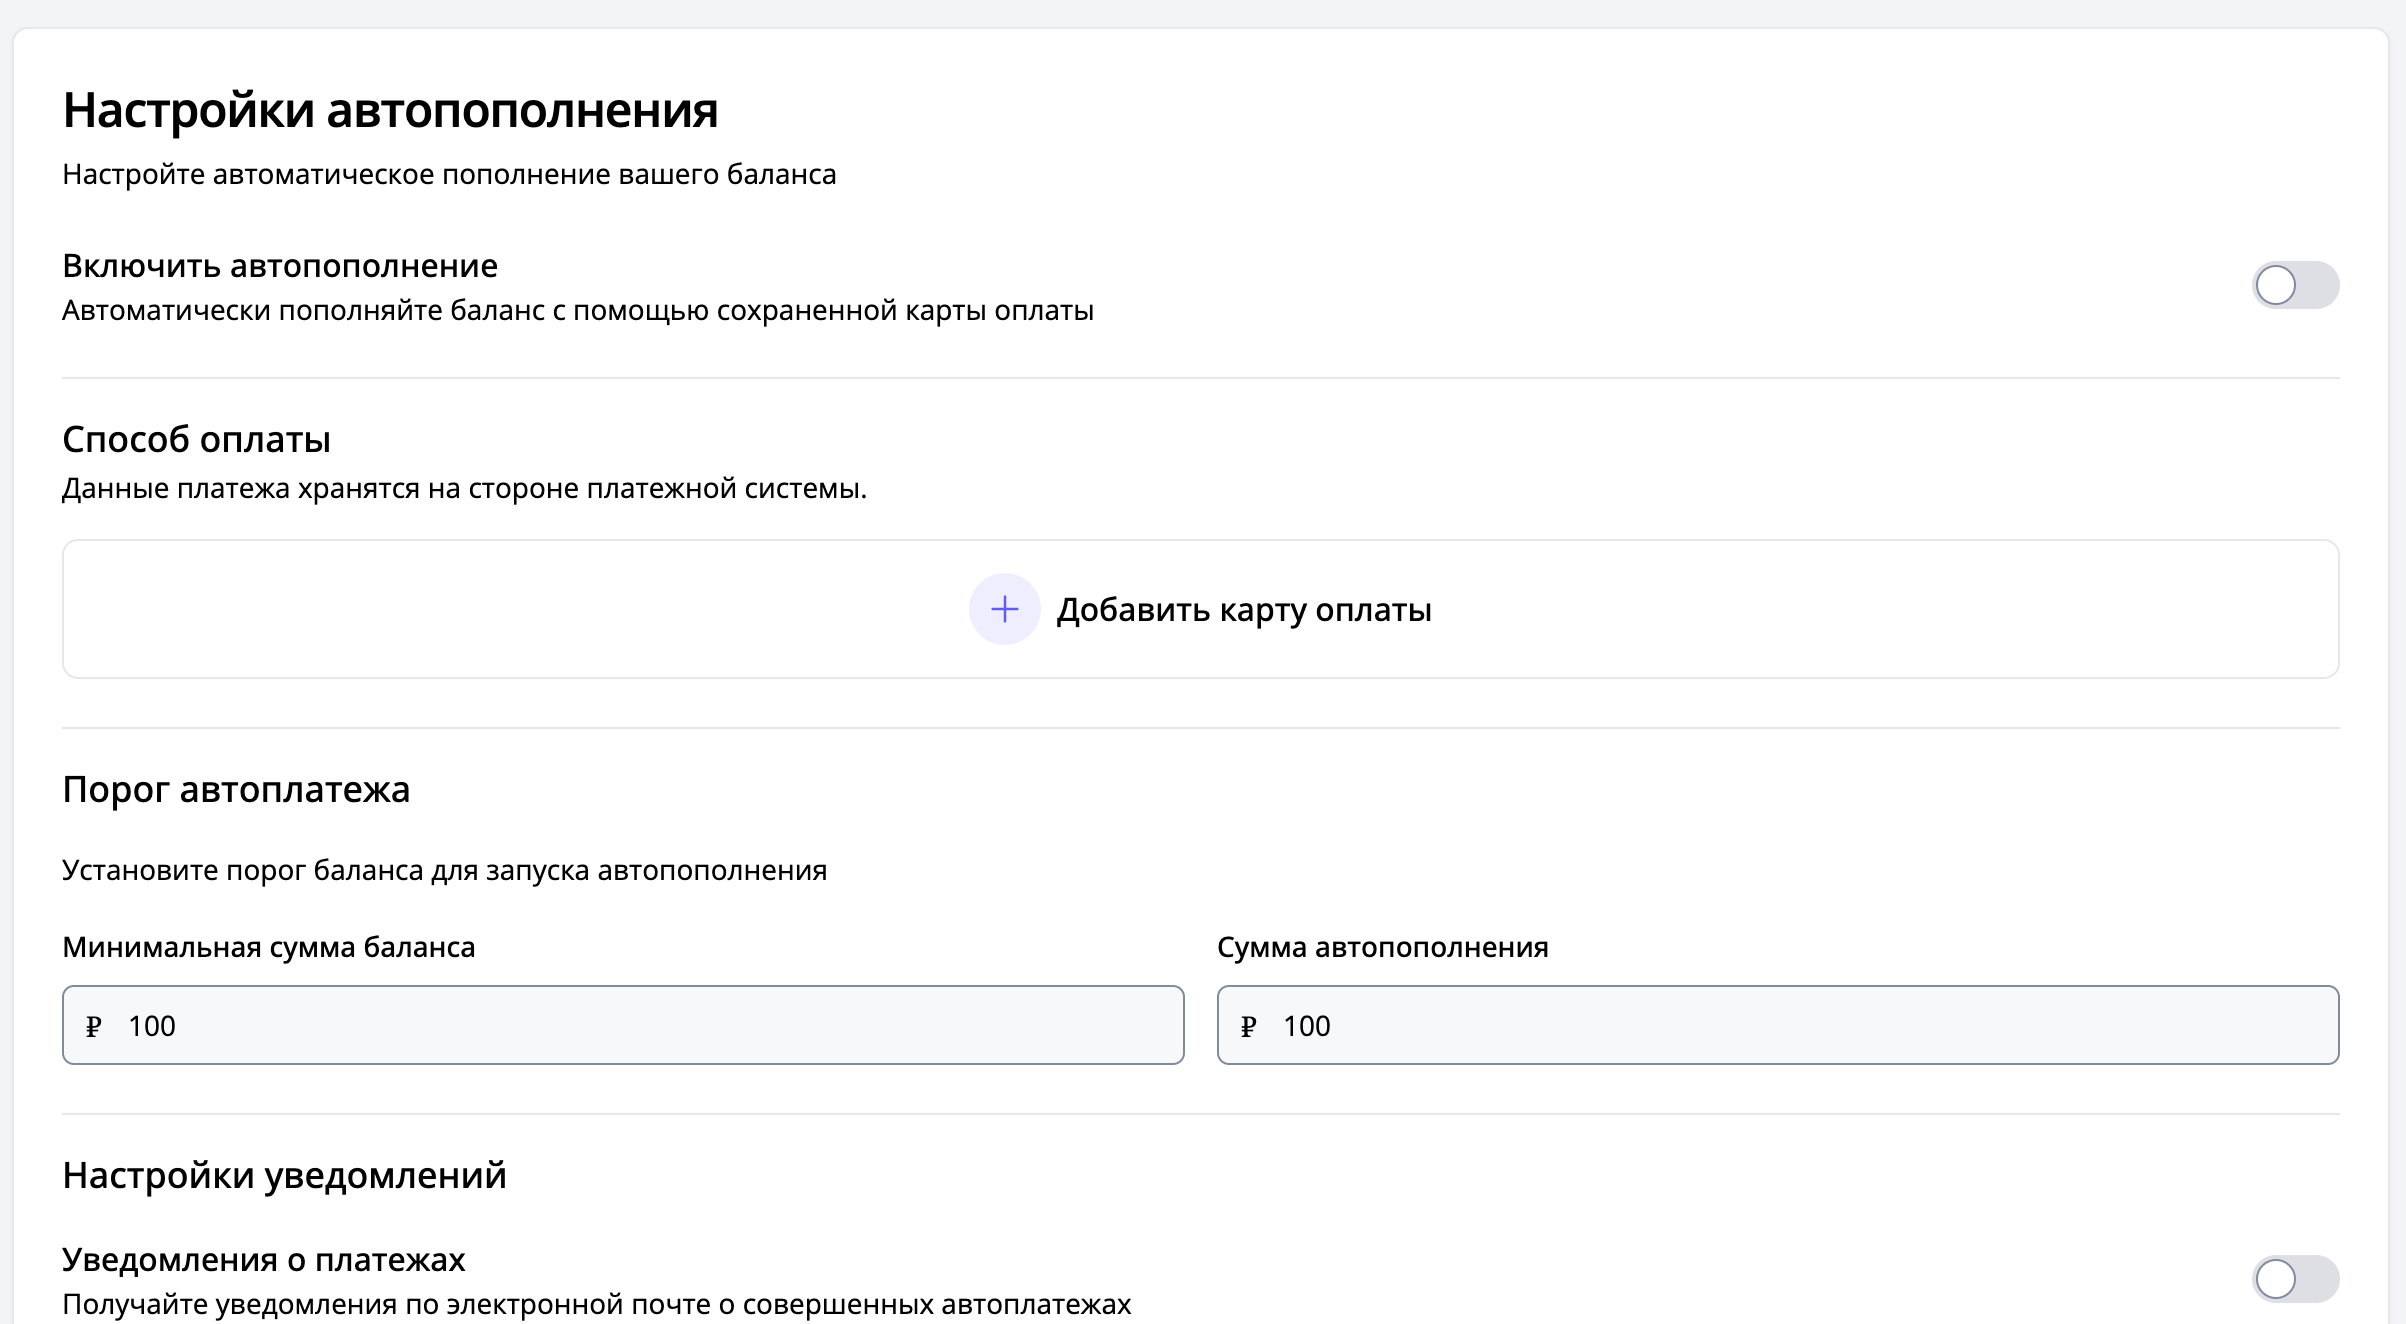Click the Настройки автопополнения page heading

[390, 110]
